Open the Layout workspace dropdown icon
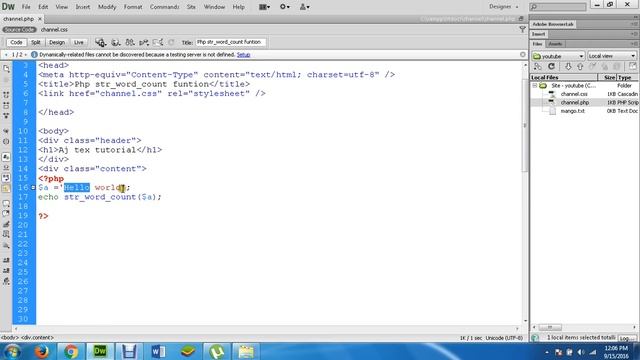The width and height of the screenshot is (640, 360). coord(264,7)
